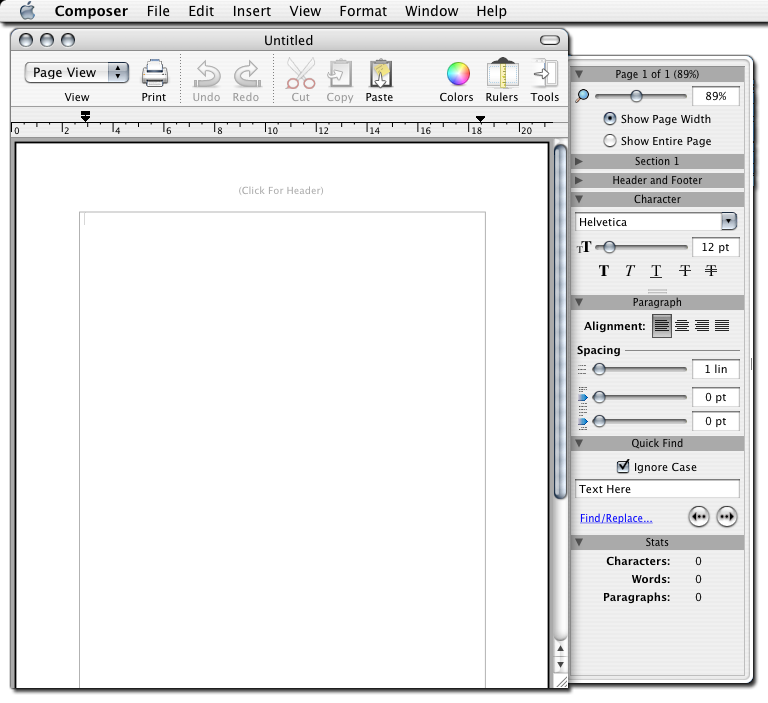
Task: Collapse the Stats panel
Action: (579, 542)
